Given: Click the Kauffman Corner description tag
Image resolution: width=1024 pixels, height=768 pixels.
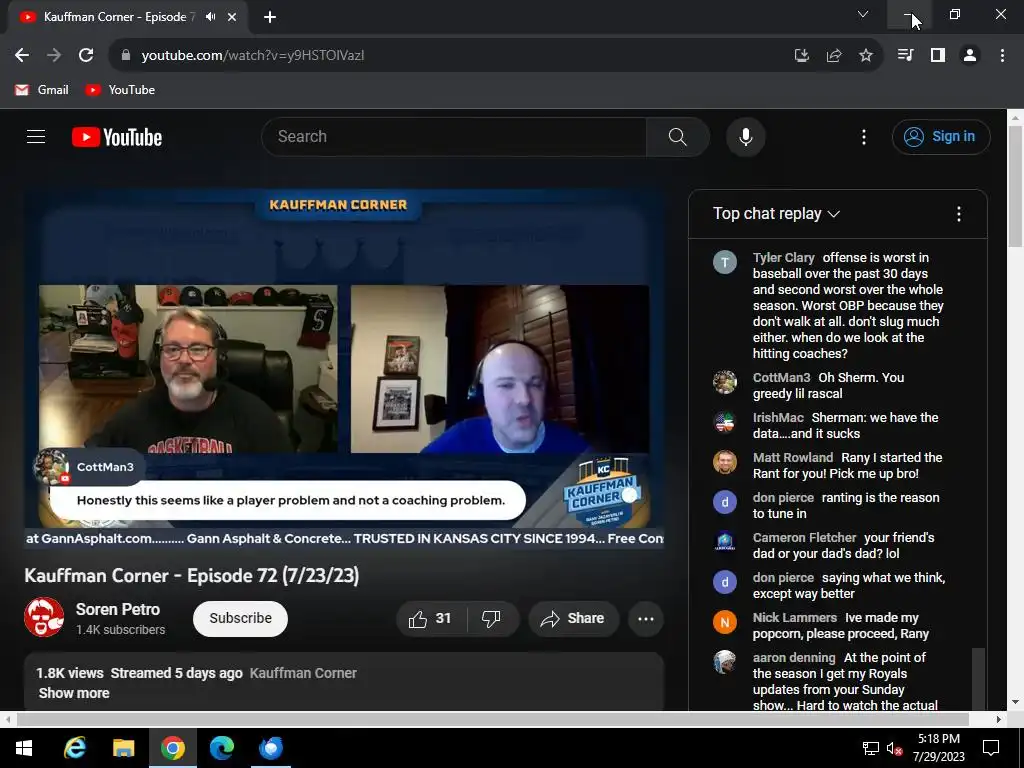Looking at the screenshot, I should tap(303, 673).
